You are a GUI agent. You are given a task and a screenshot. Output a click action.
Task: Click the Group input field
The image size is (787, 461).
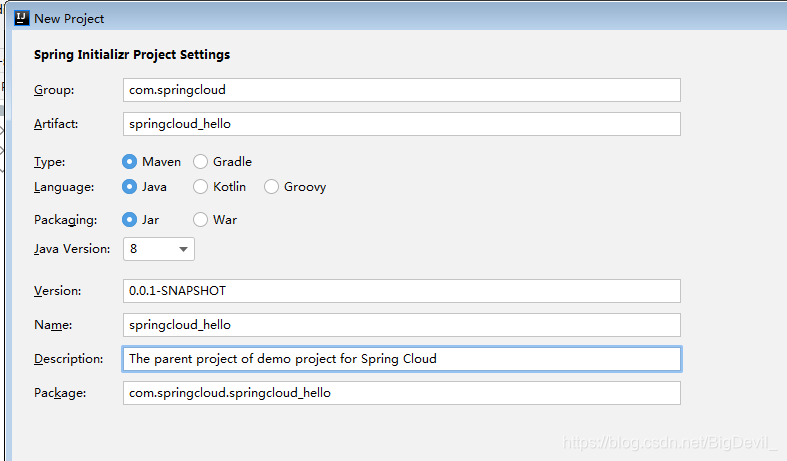point(402,90)
